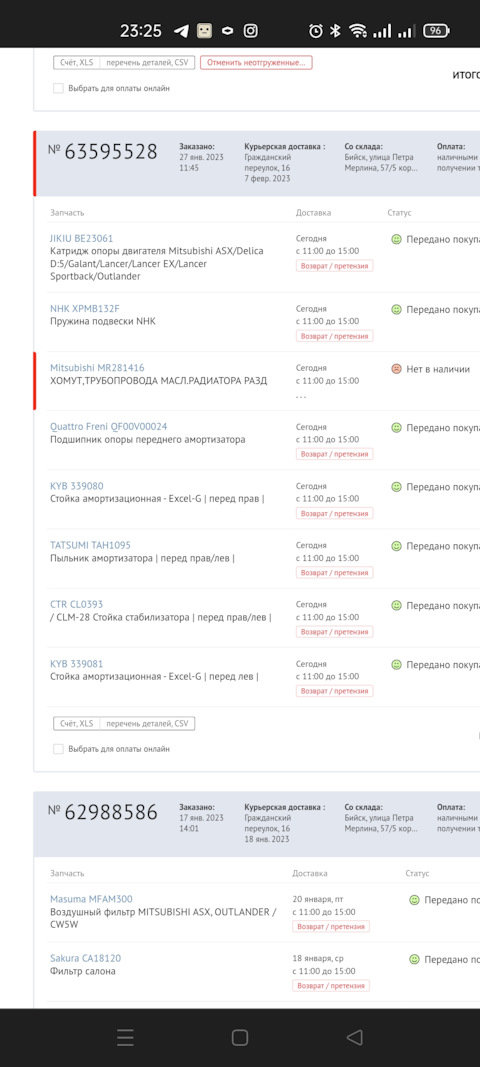Download Счёт, XLS for order 63595528
The height and width of the screenshot is (1067, 480).
[x=77, y=723]
